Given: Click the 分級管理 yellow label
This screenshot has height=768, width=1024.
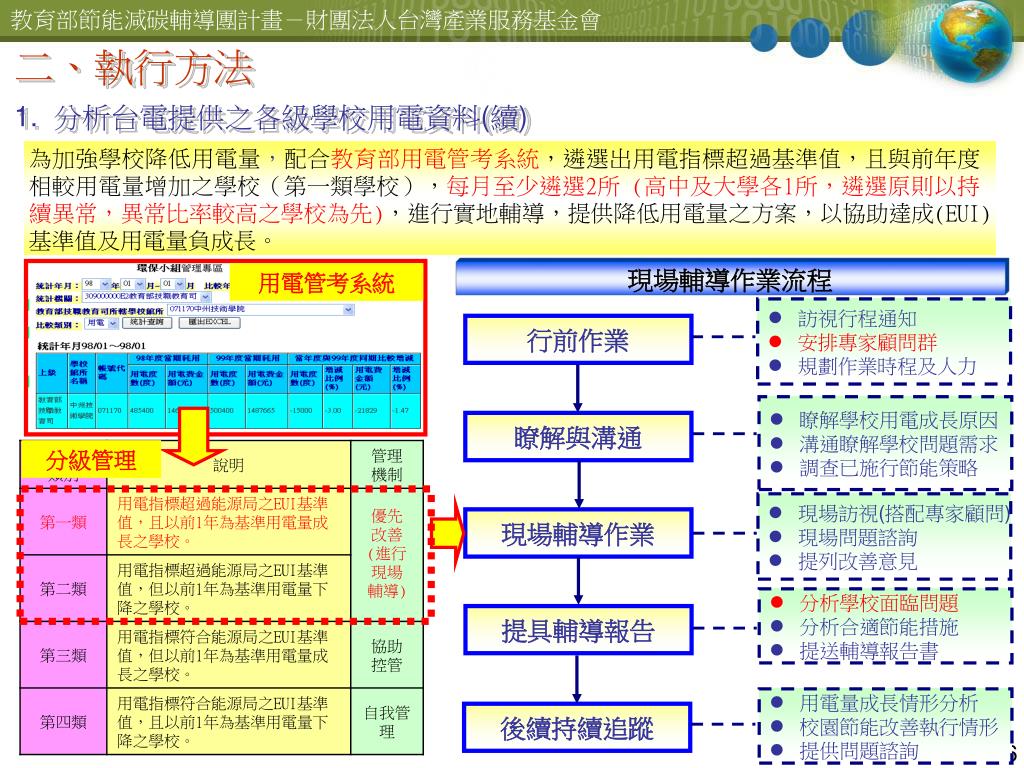Looking at the screenshot, I should [x=91, y=460].
